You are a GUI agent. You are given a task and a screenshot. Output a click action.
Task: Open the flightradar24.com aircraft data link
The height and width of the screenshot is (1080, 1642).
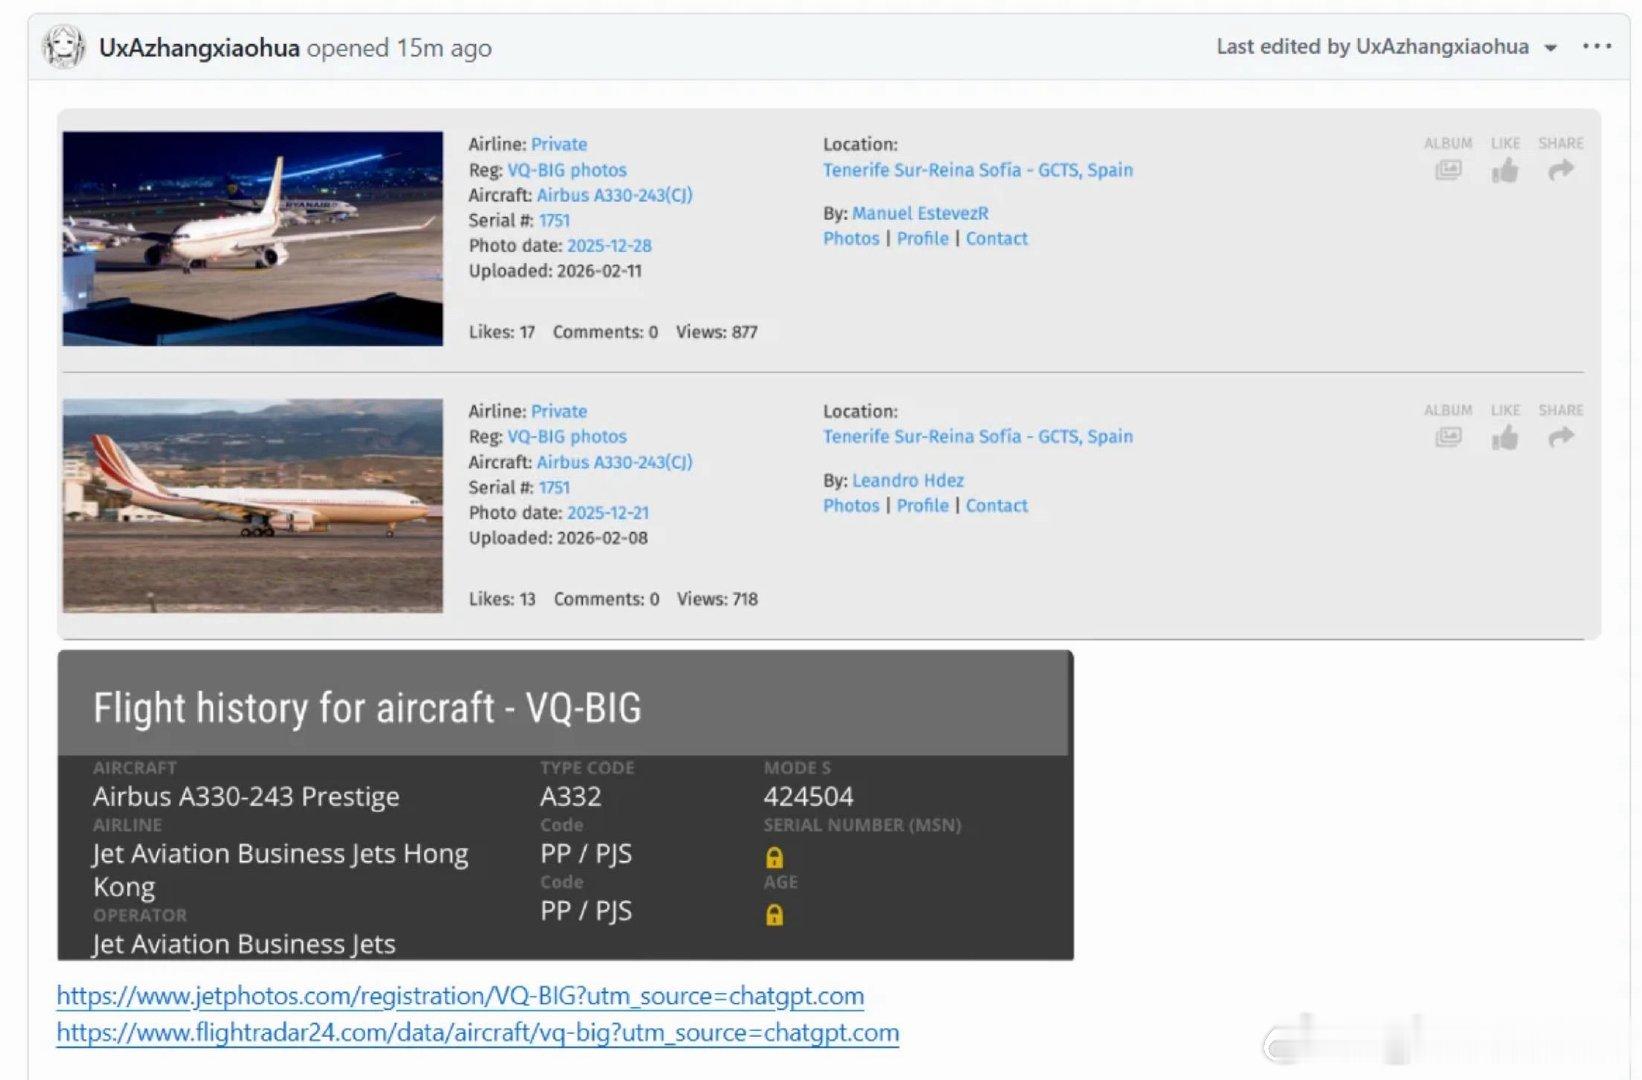pyautogui.click(x=478, y=1032)
